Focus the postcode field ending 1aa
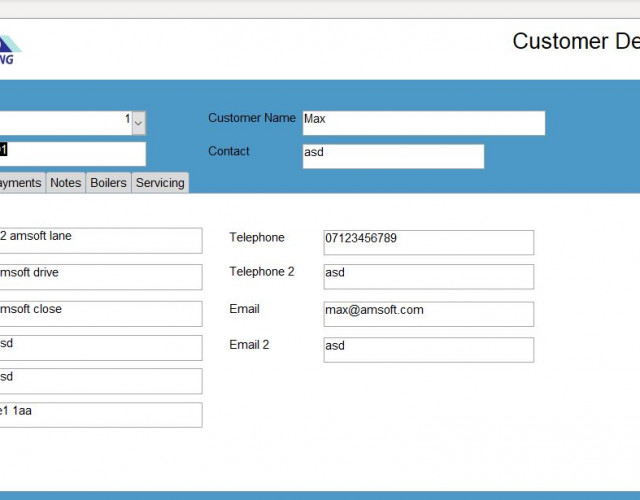640x500 pixels. pyautogui.click(x=100, y=415)
